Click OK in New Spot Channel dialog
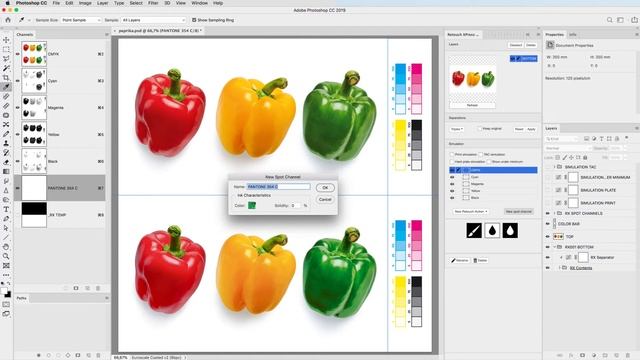640x360 pixels. point(325,187)
